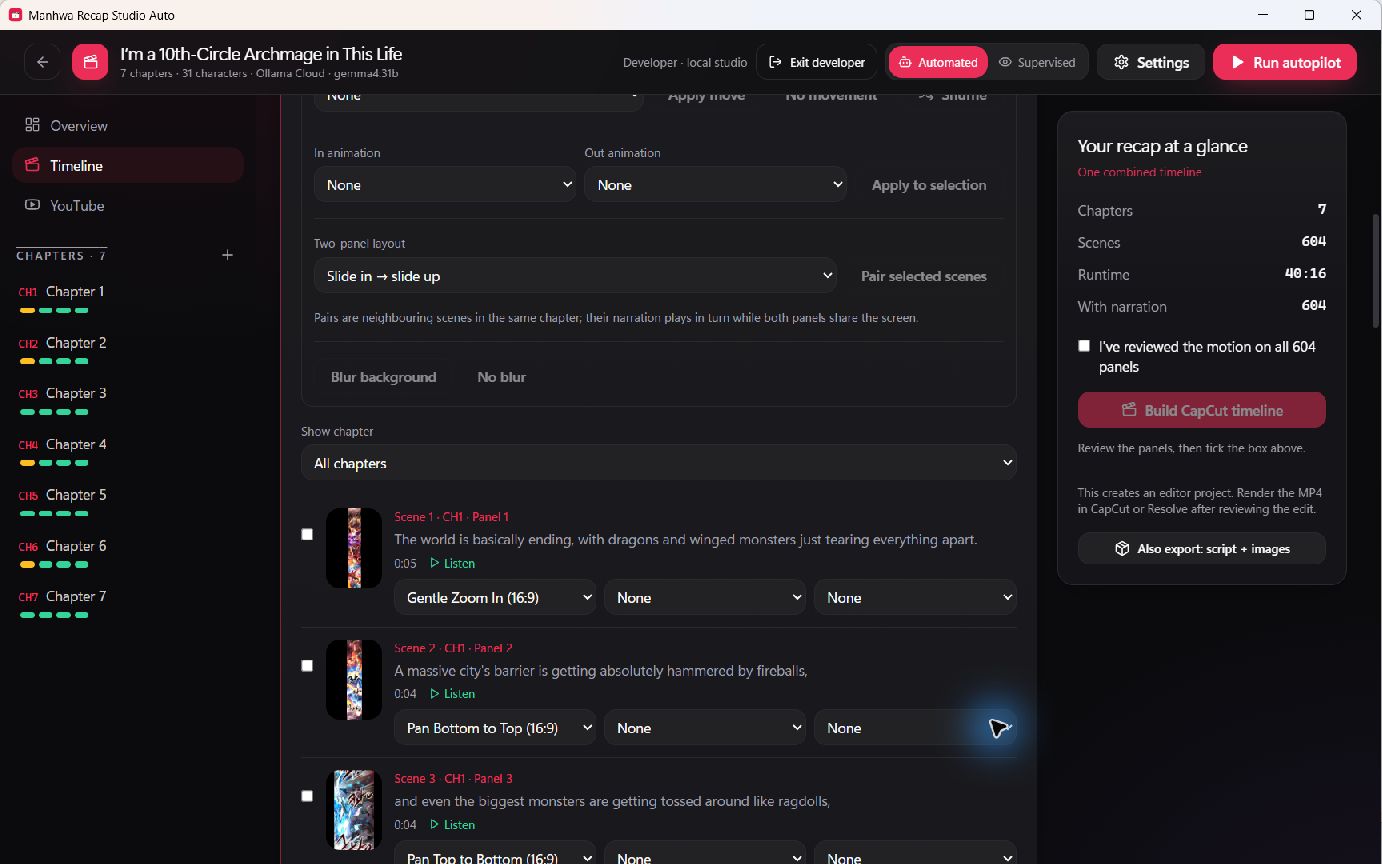Click the Settings gear button
The image size is (1382, 864).
[1151, 62]
